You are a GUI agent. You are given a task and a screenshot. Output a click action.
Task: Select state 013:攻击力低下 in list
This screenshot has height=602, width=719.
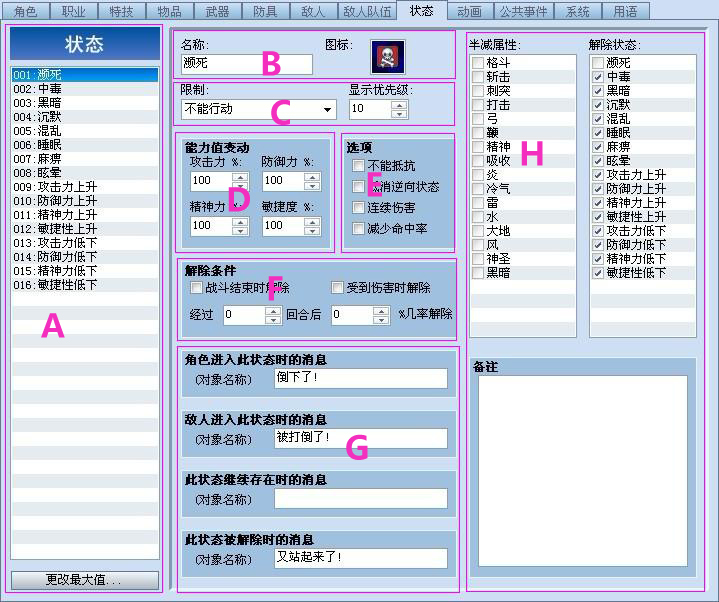pos(85,243)
